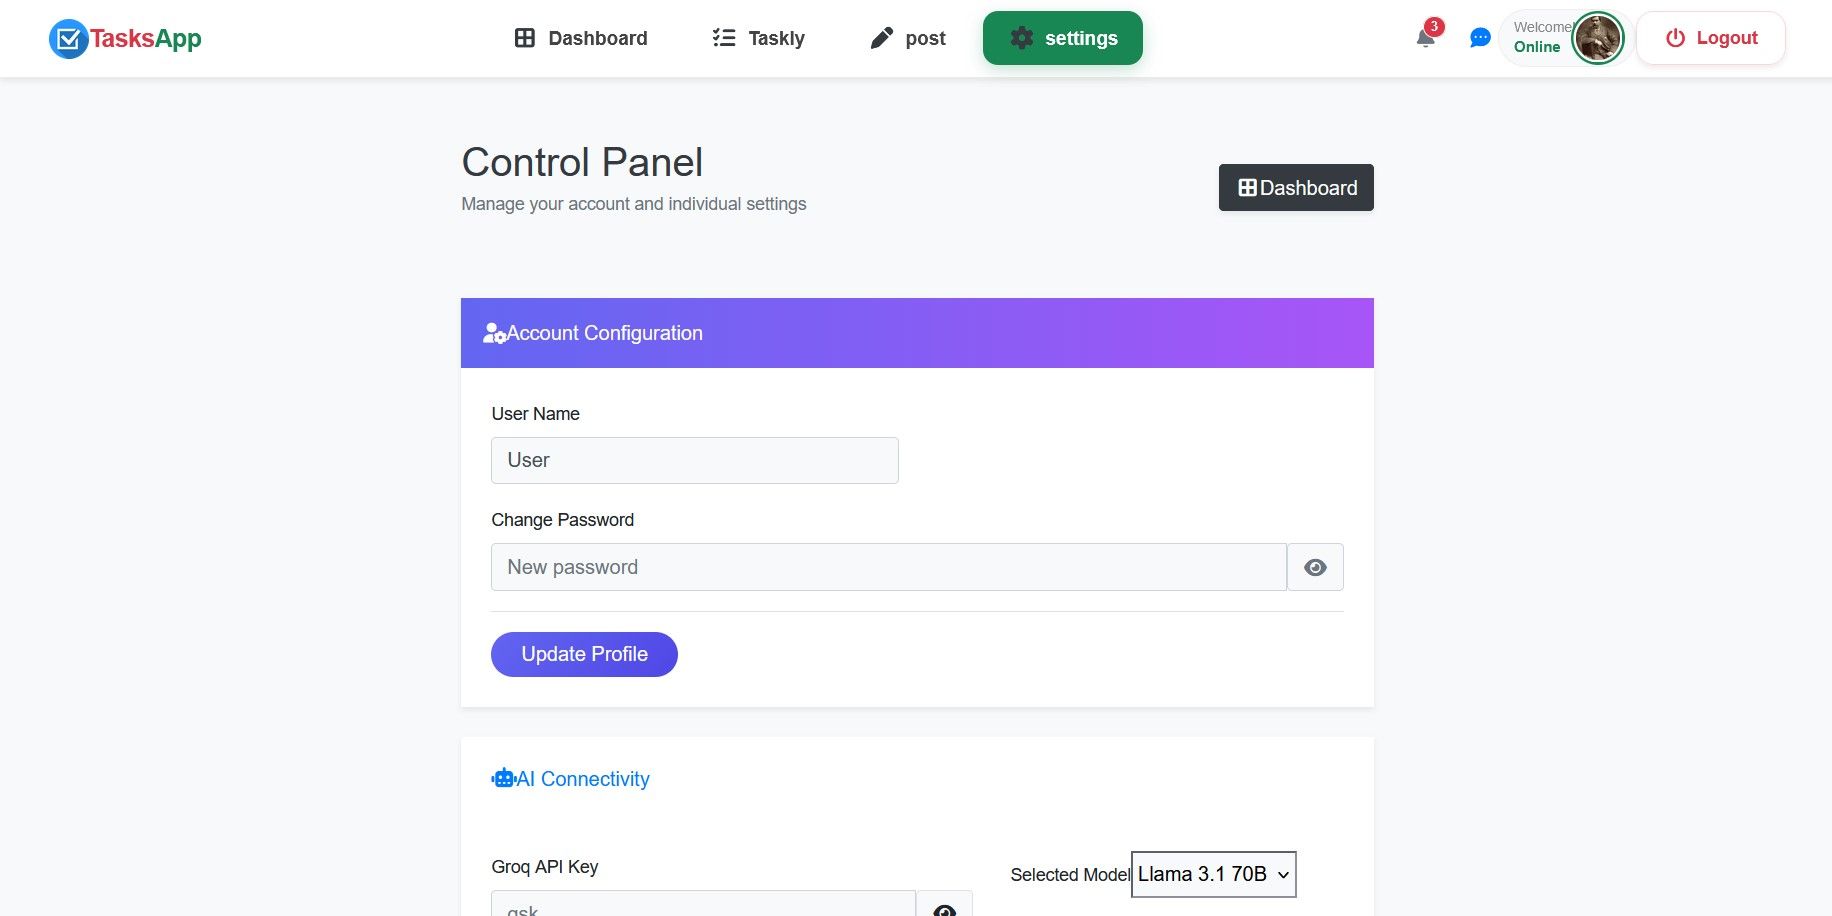The width and height of the screenshot is (1832, 916).
Task: Click the AI Connectivity robot icon
Action: (503, 778)
